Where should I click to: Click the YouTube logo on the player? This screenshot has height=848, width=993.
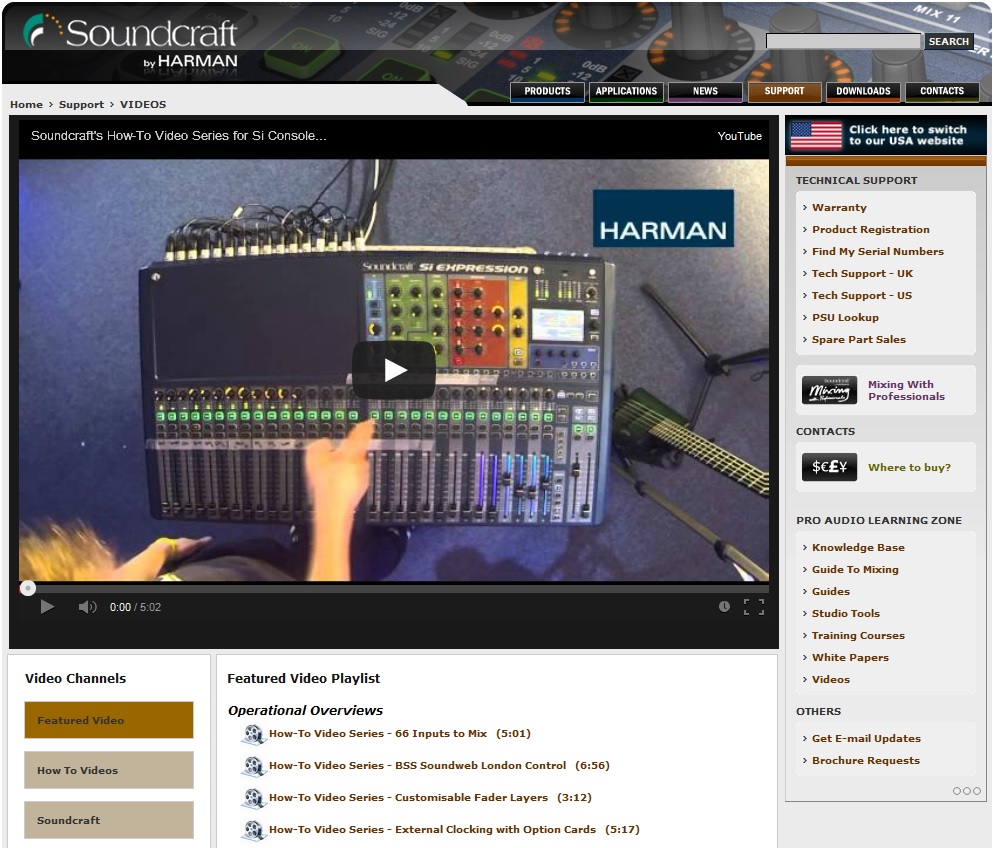[x=739, y=136]
